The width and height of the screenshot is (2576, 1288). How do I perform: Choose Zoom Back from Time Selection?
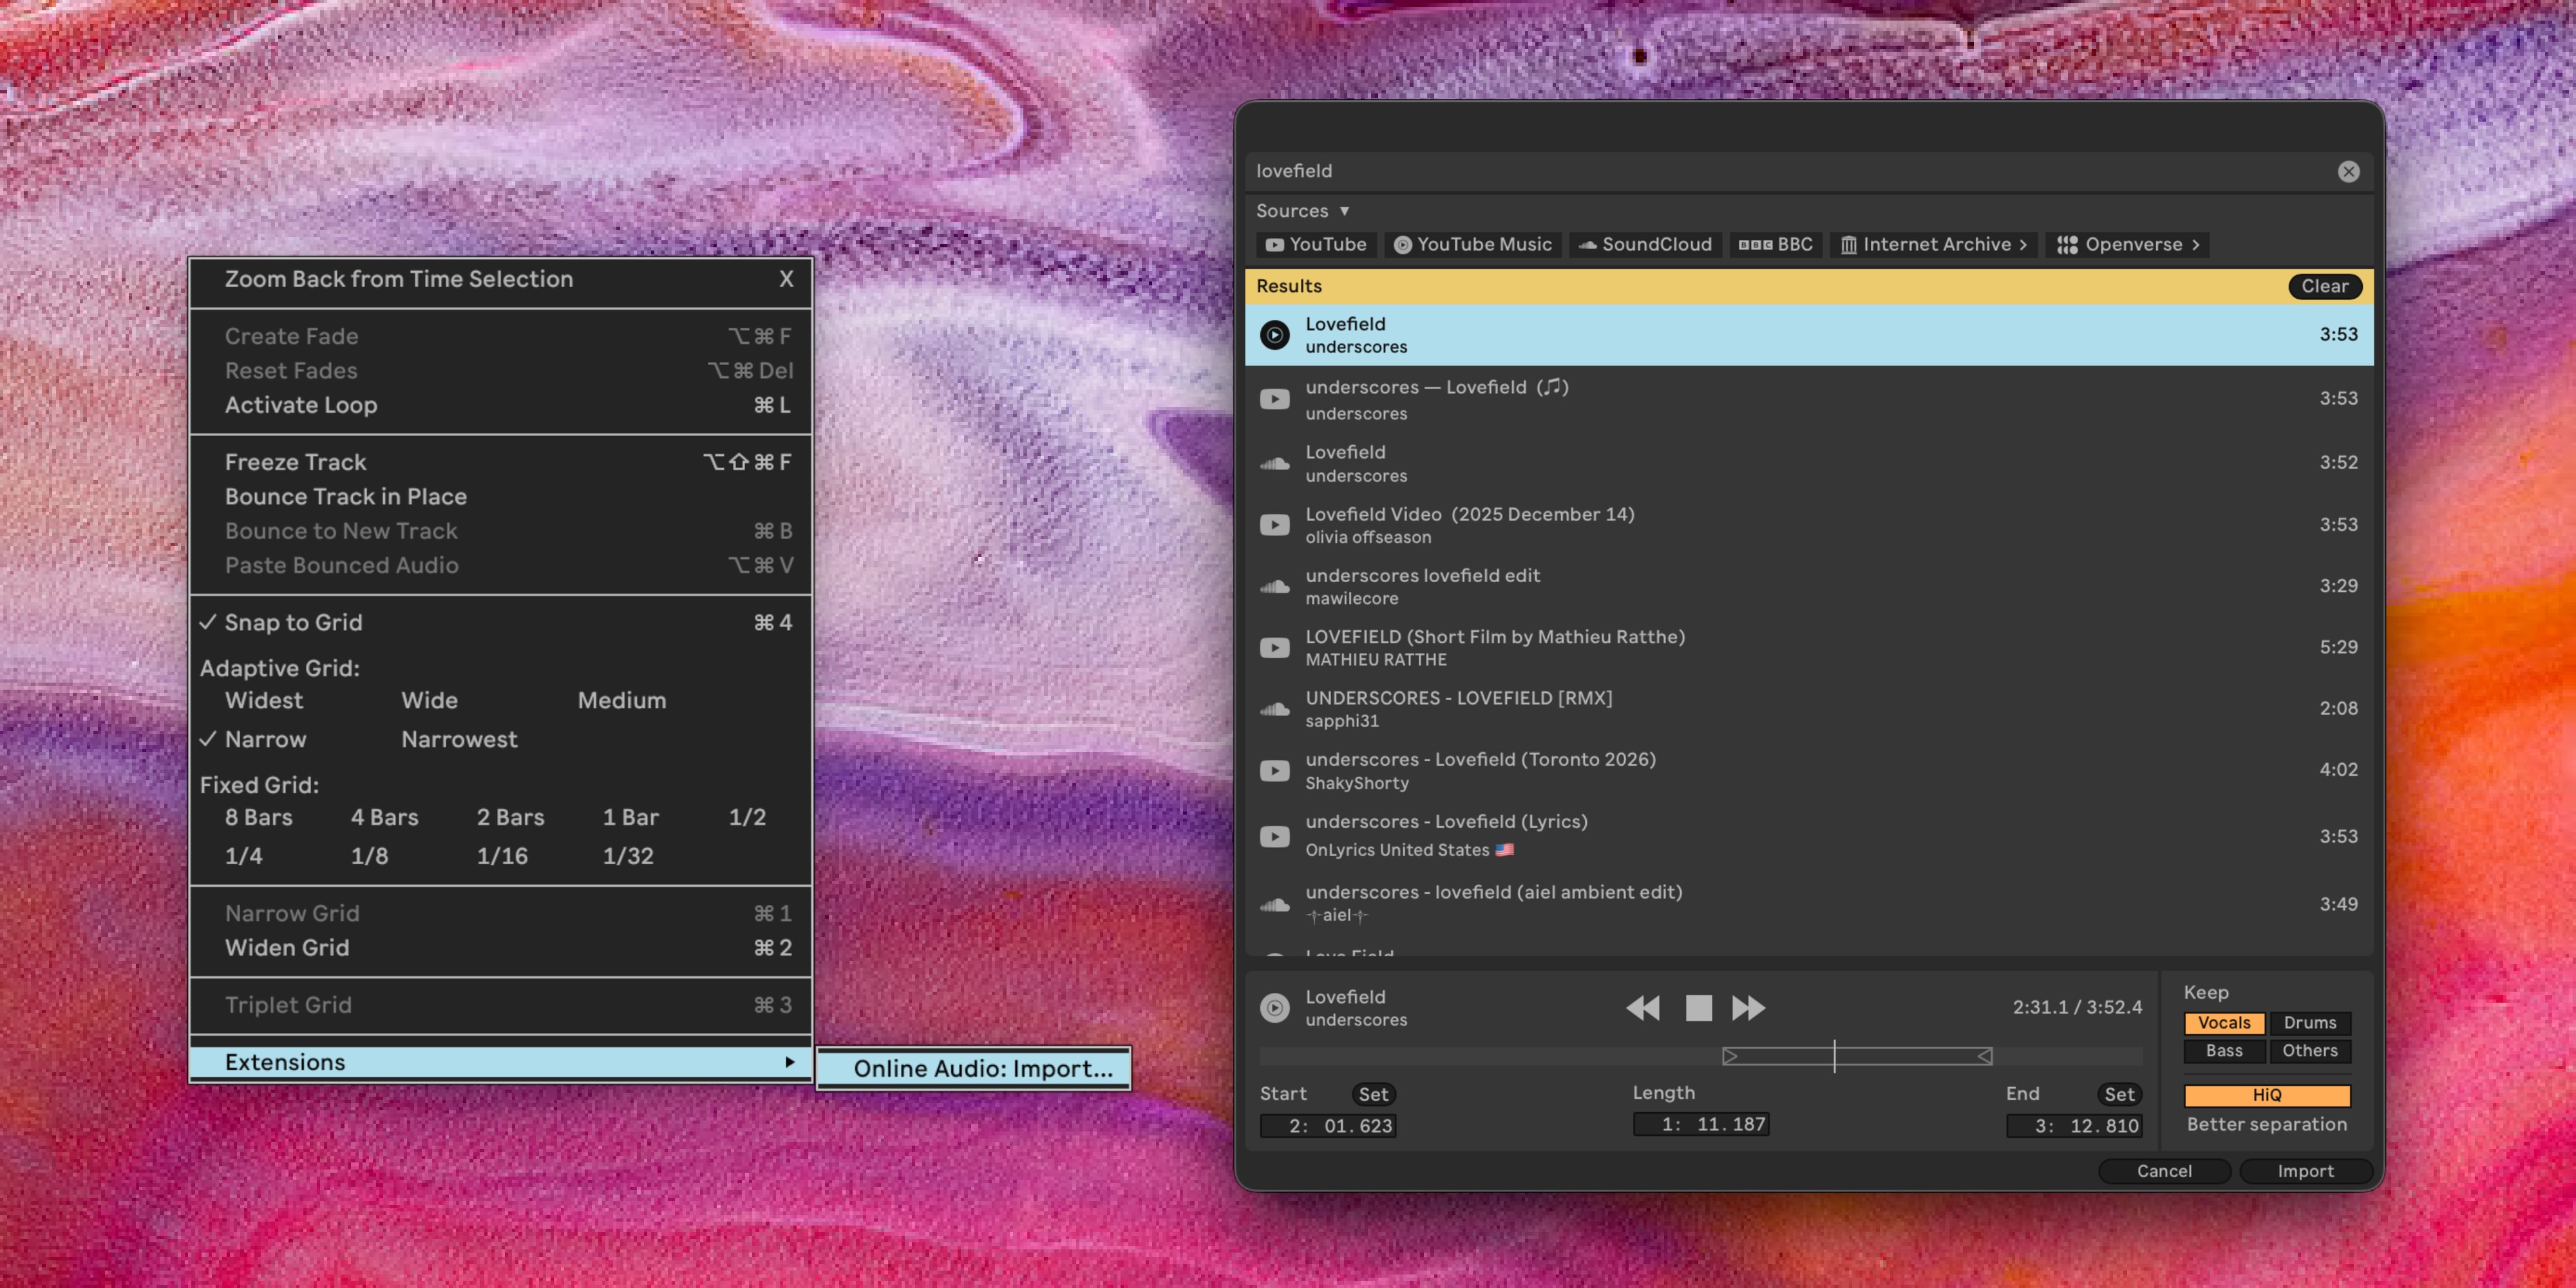[500, 279]
